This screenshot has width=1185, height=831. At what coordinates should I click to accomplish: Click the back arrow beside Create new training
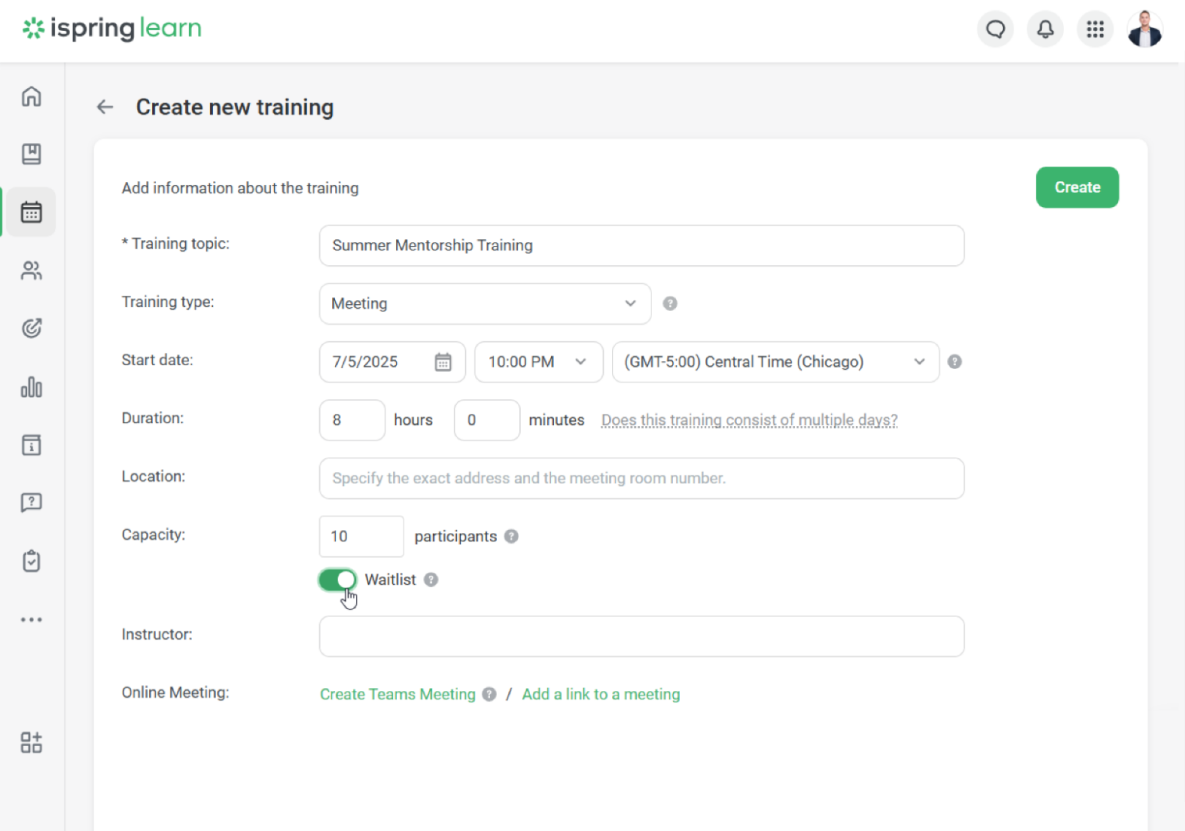point(105,107)
